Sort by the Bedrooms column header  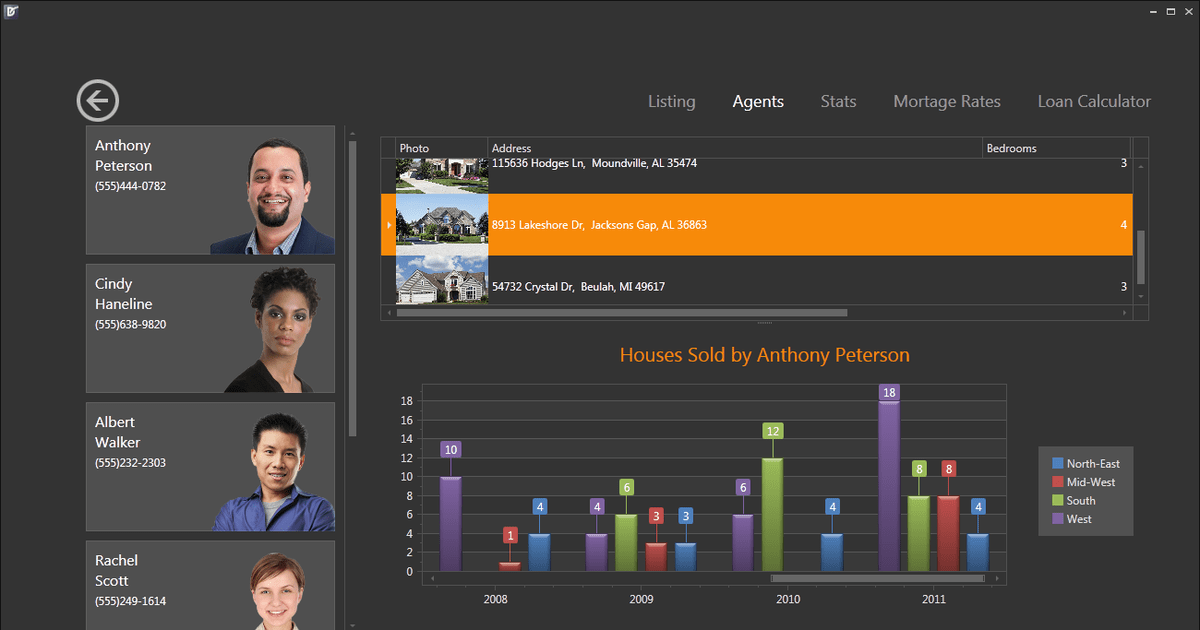point(1056,148)
